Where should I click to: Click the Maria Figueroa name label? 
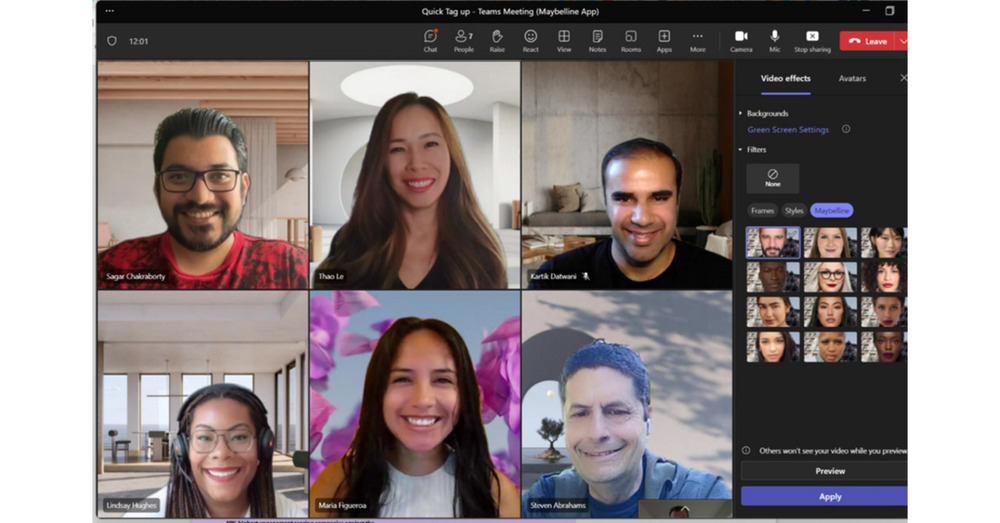(342, 505)
